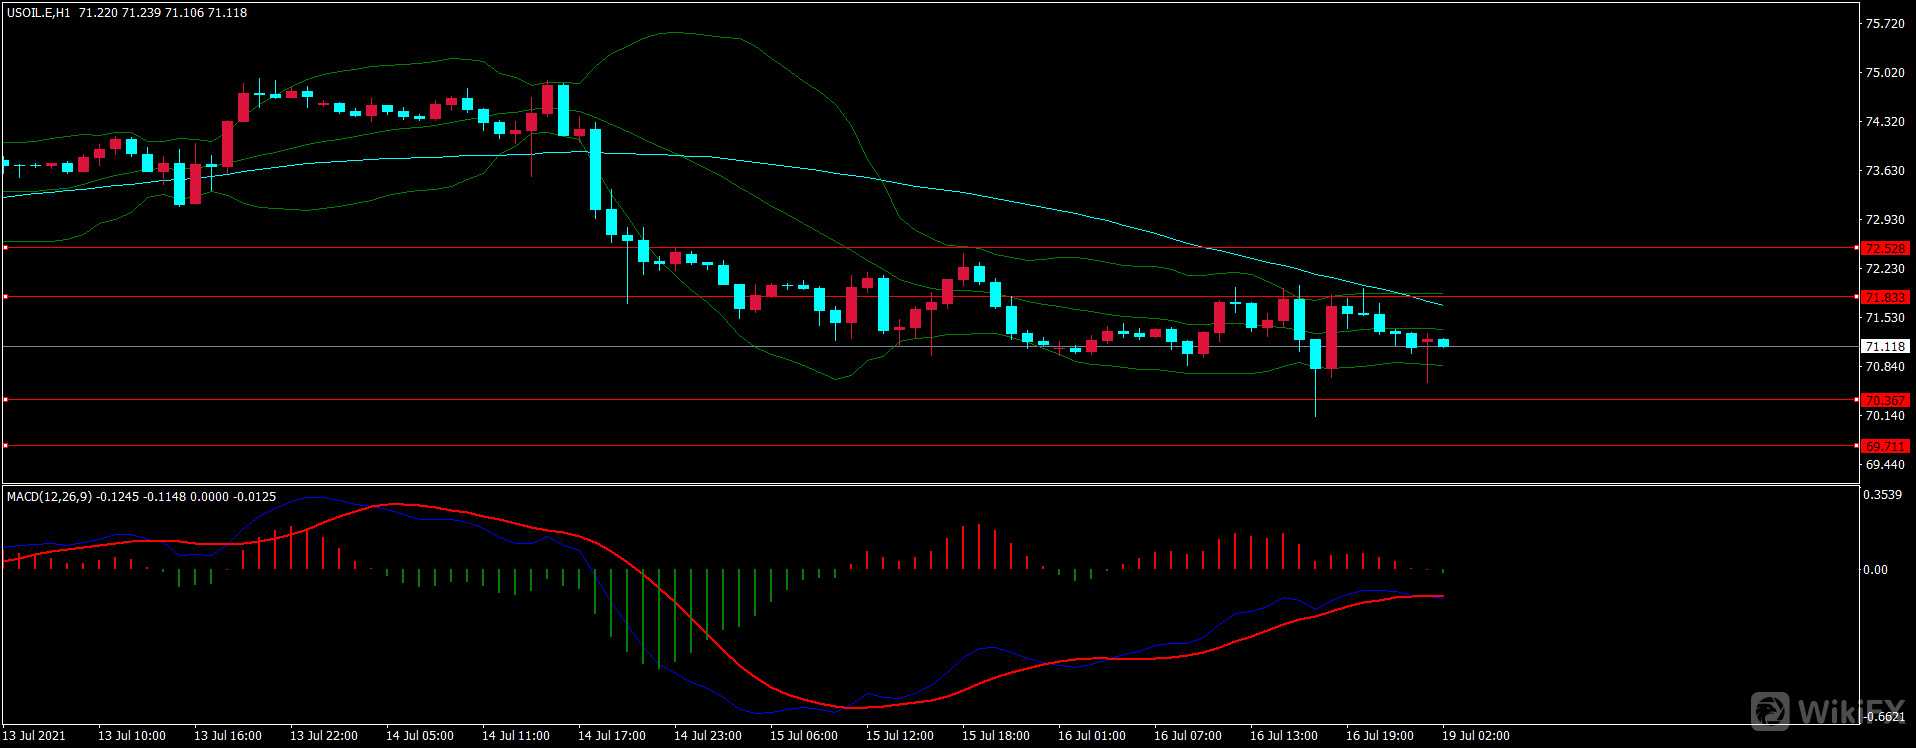Click the 69.711 price level tag
The image size is (1916, 748).
1885,446
